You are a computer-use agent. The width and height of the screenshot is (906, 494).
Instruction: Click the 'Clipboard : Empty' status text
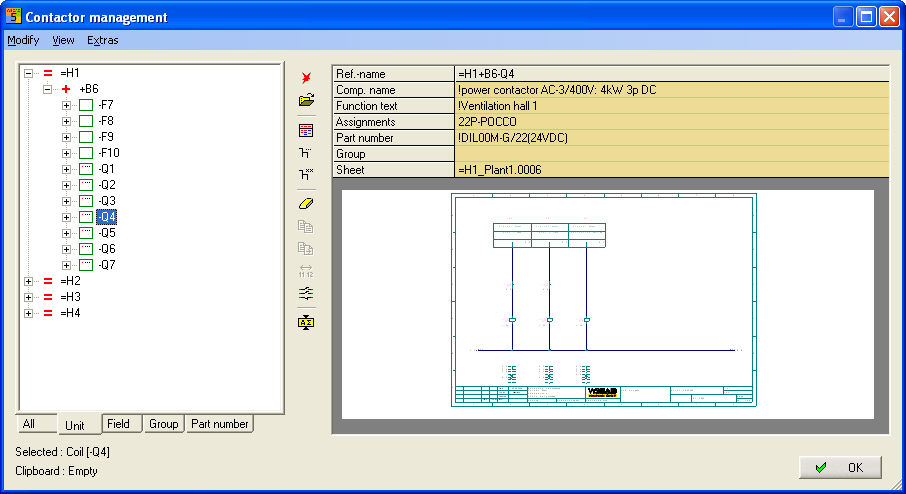click(x=56, y=471)
